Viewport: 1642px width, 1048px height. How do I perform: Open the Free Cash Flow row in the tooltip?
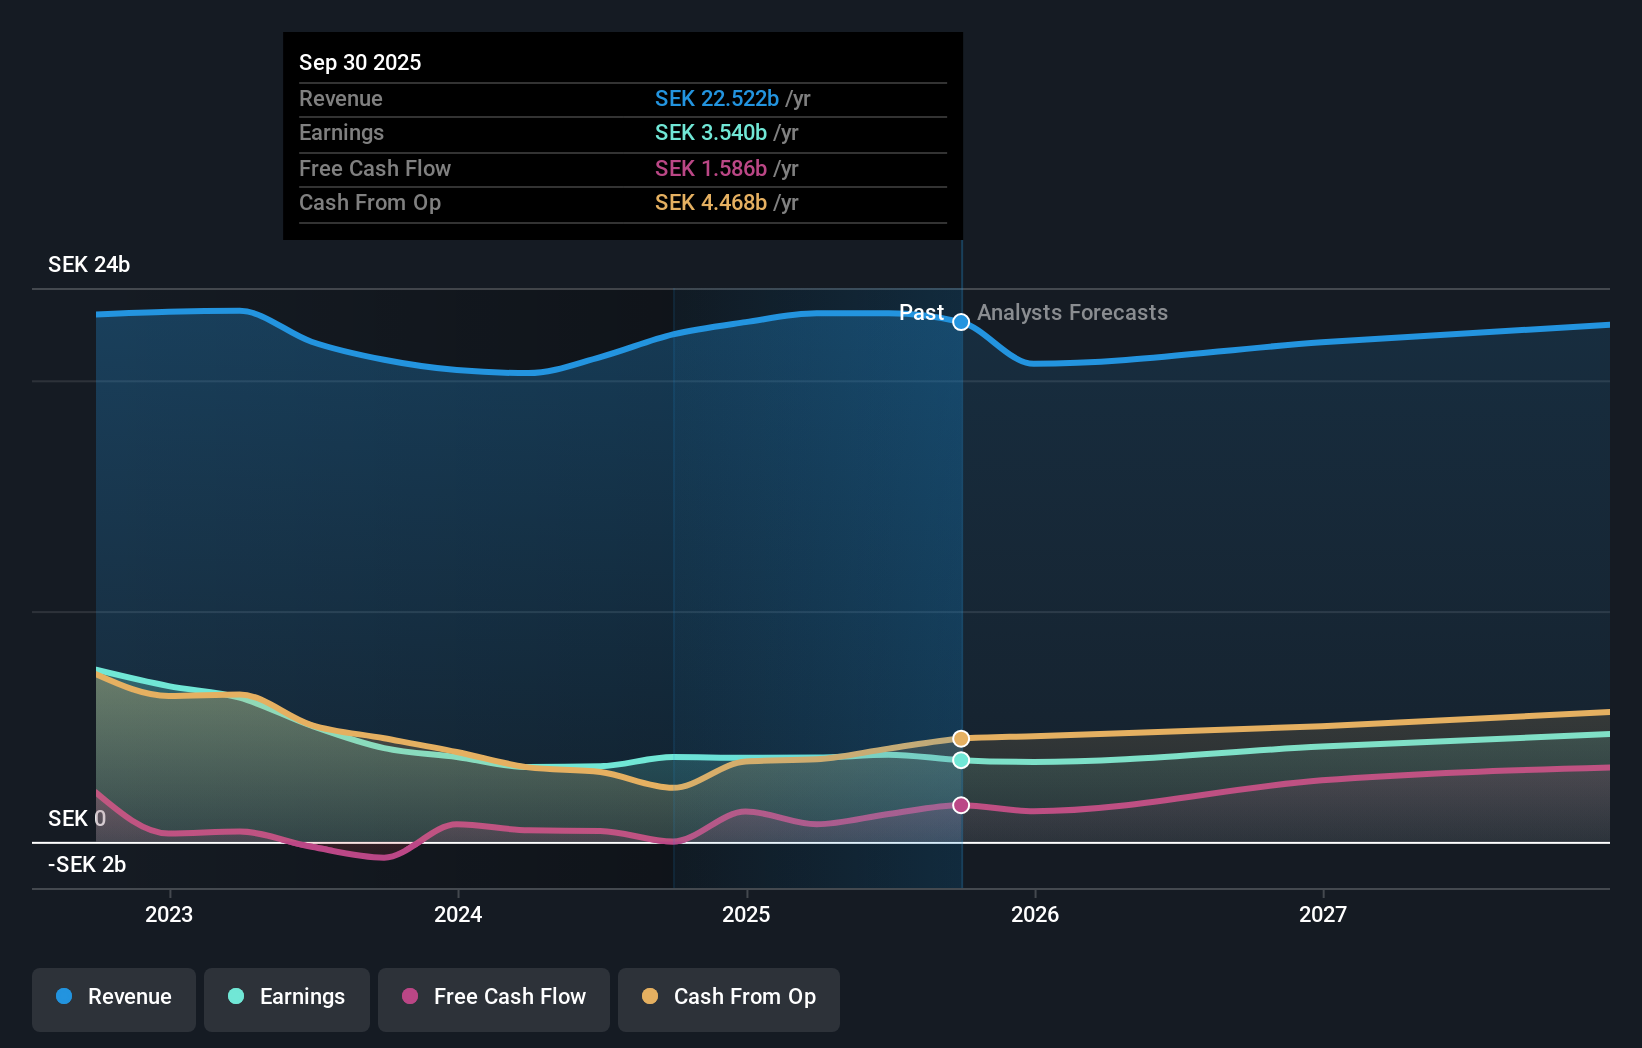click(x=375, y=168)
